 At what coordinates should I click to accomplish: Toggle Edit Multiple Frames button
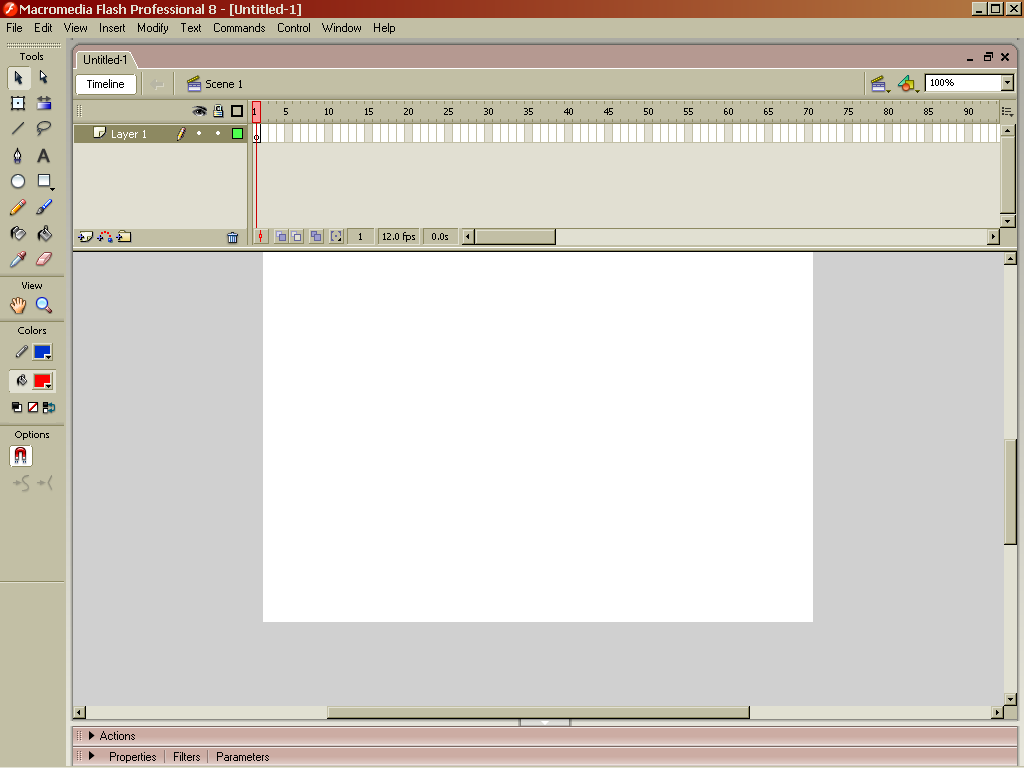click(316, 236)
